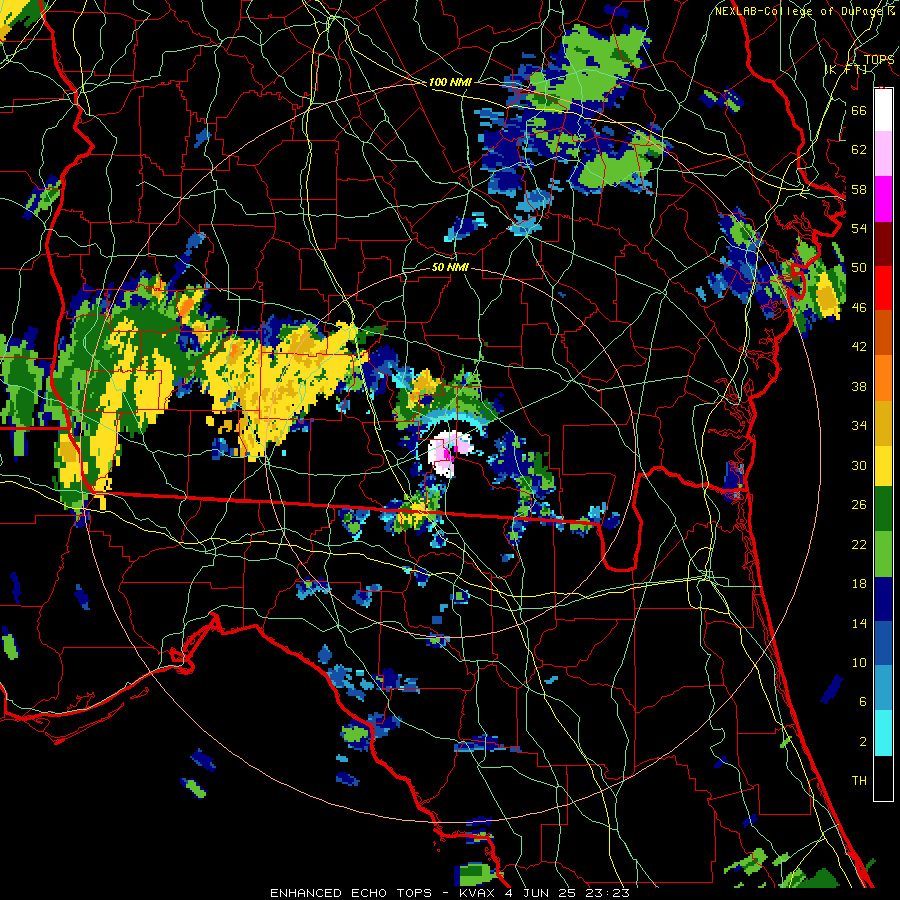Click the magenta legend swatch
The height and width of the screenshot is (900, 900).
(883, 199)
